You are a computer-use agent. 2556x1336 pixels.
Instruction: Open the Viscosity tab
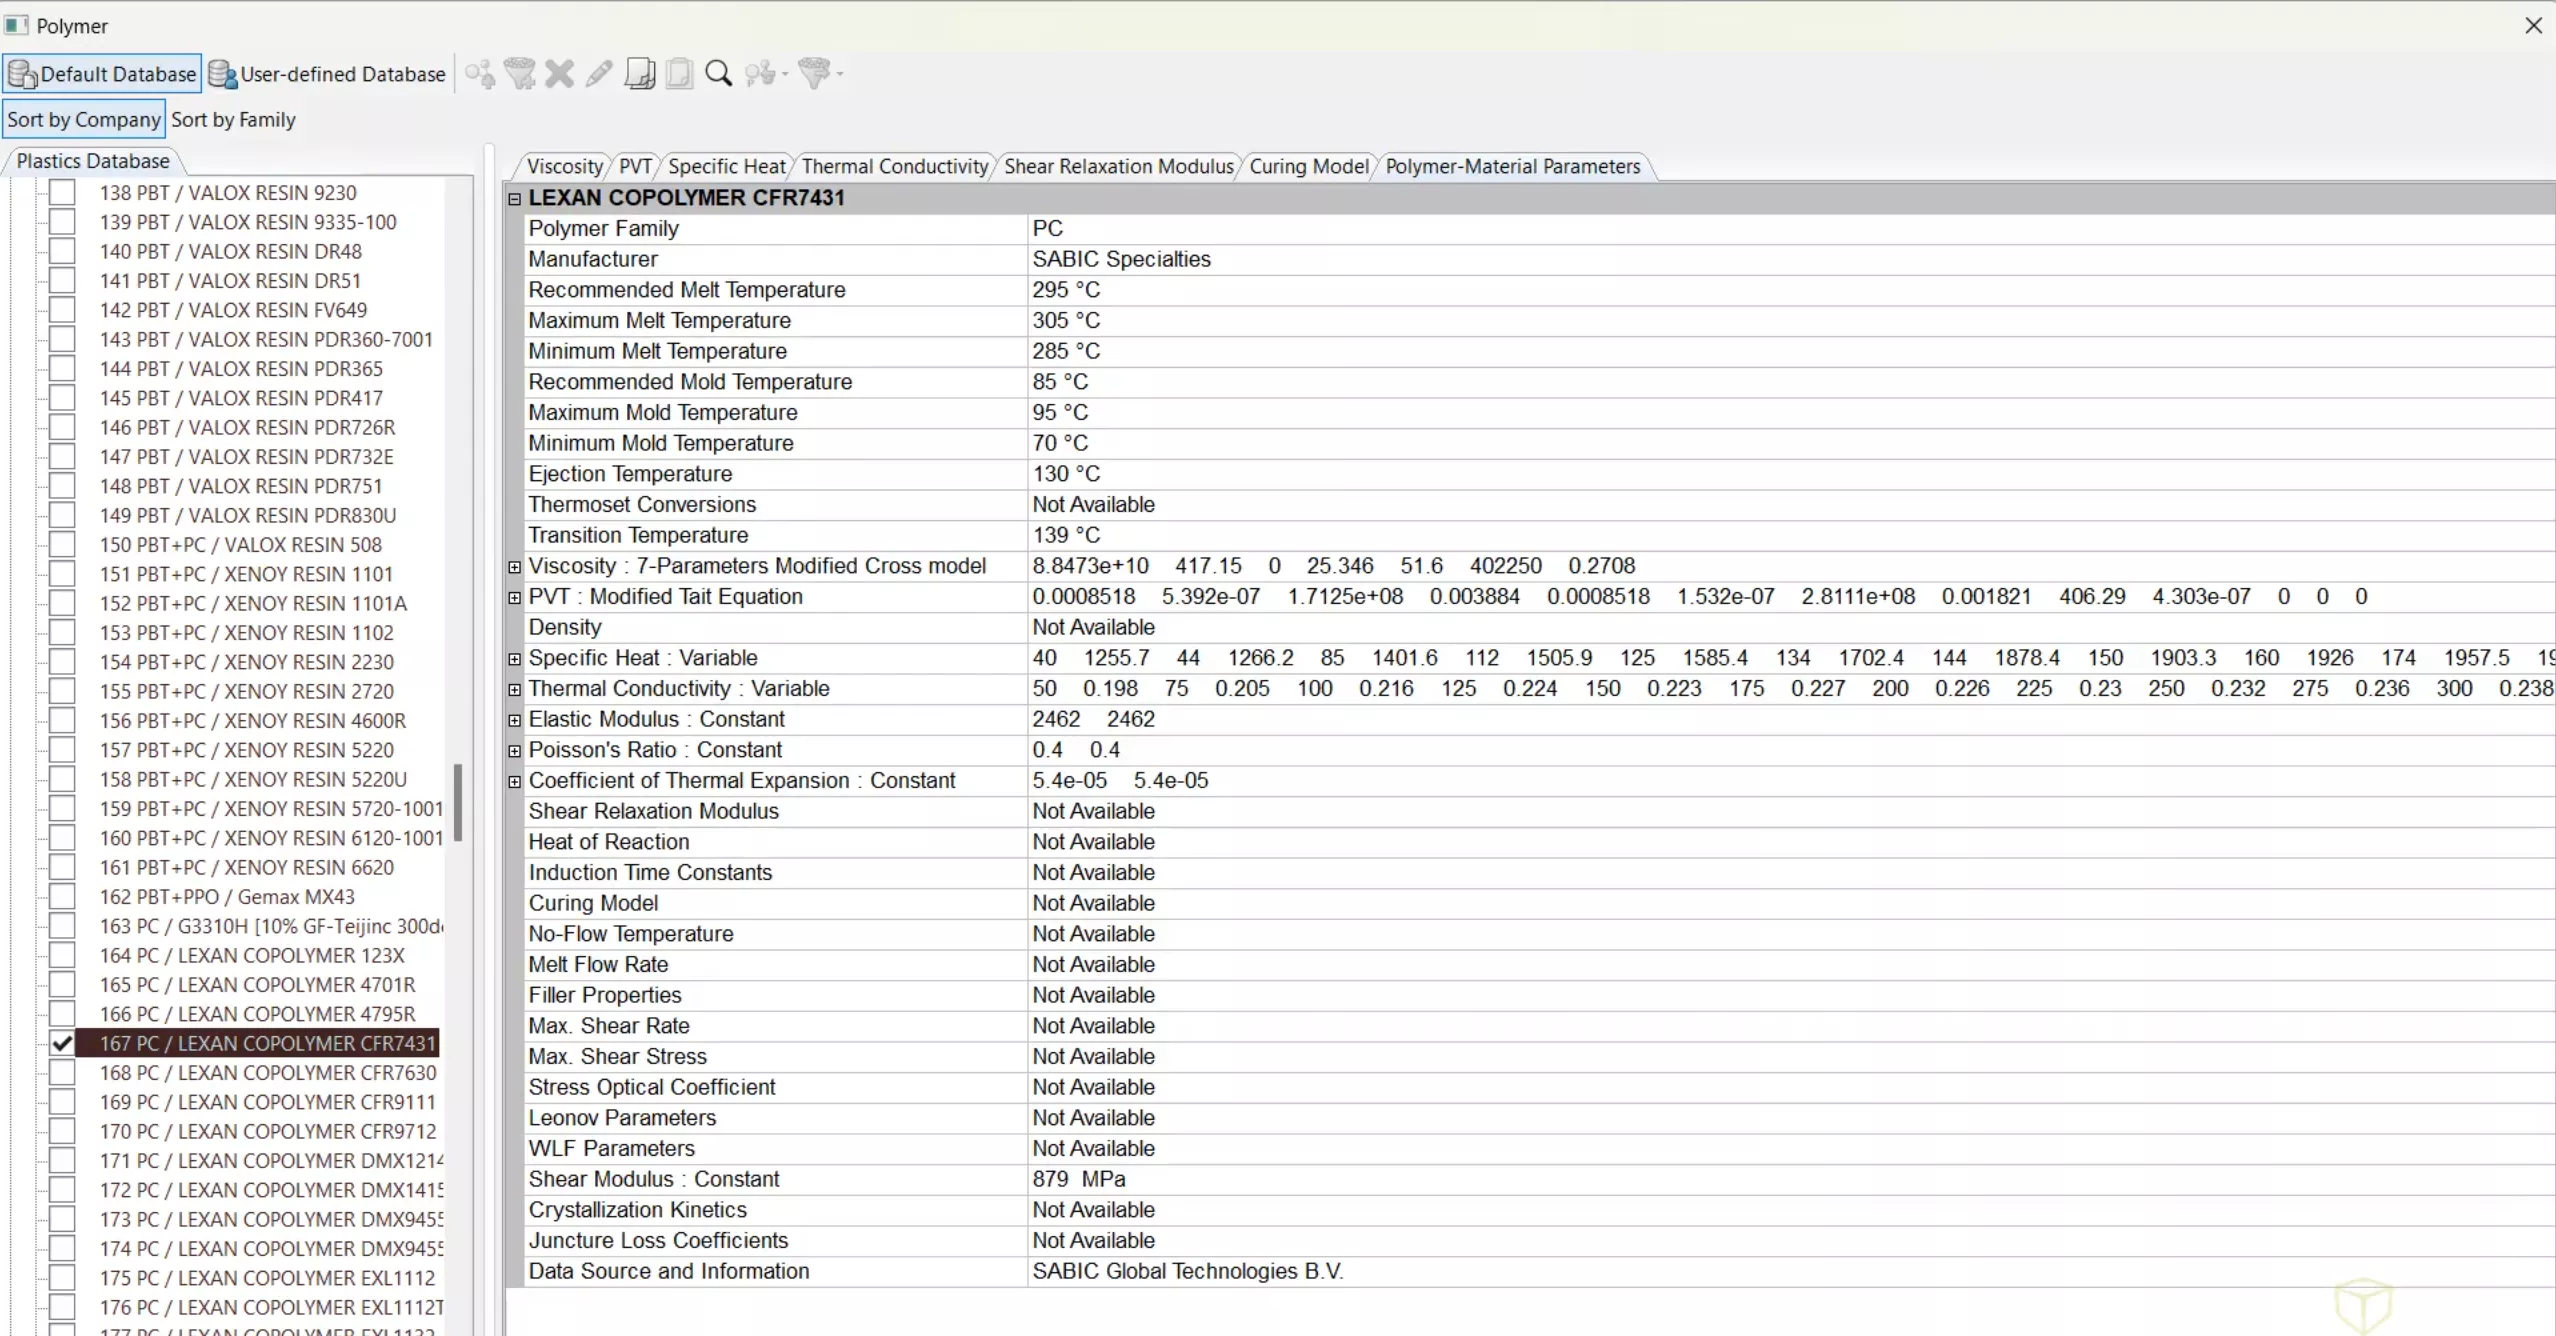(x=565, y=166)
